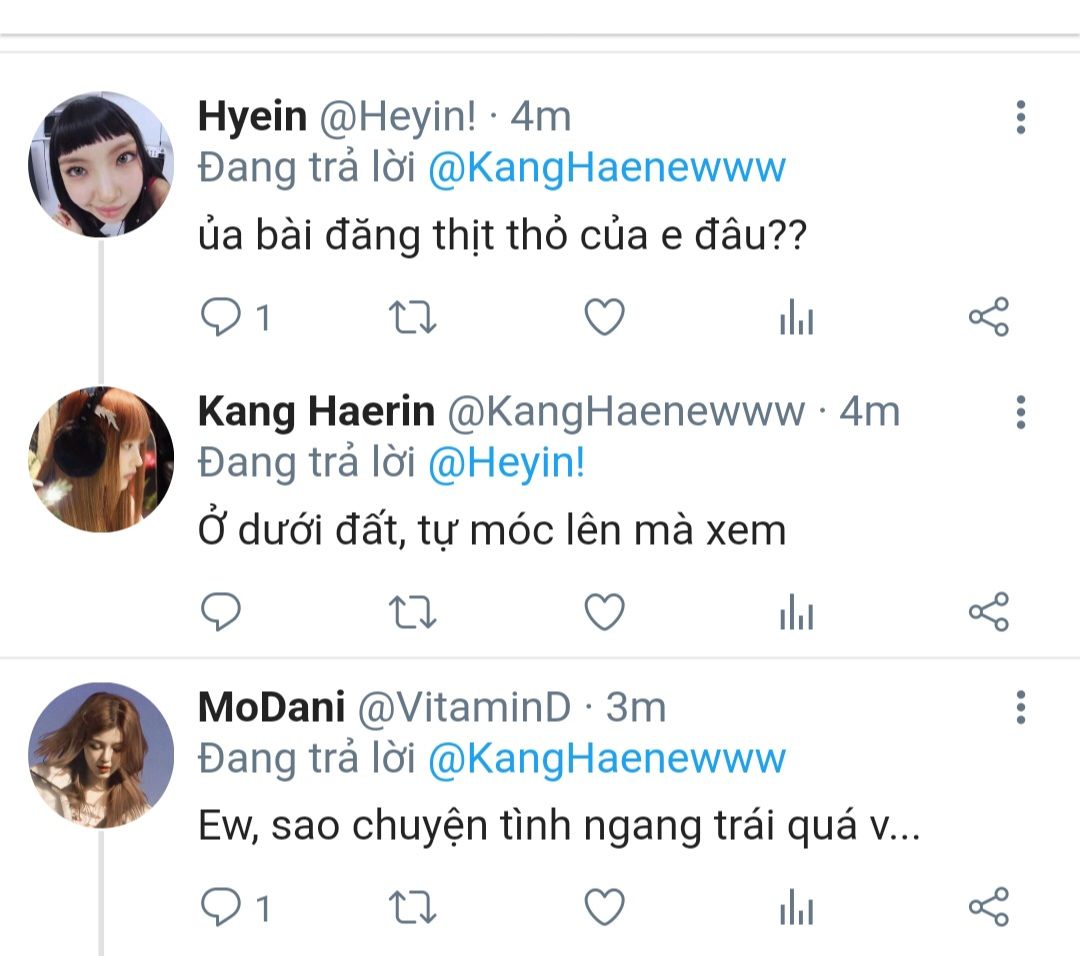Open @Heyin! mention in Kang Haerin's reply

506,463
